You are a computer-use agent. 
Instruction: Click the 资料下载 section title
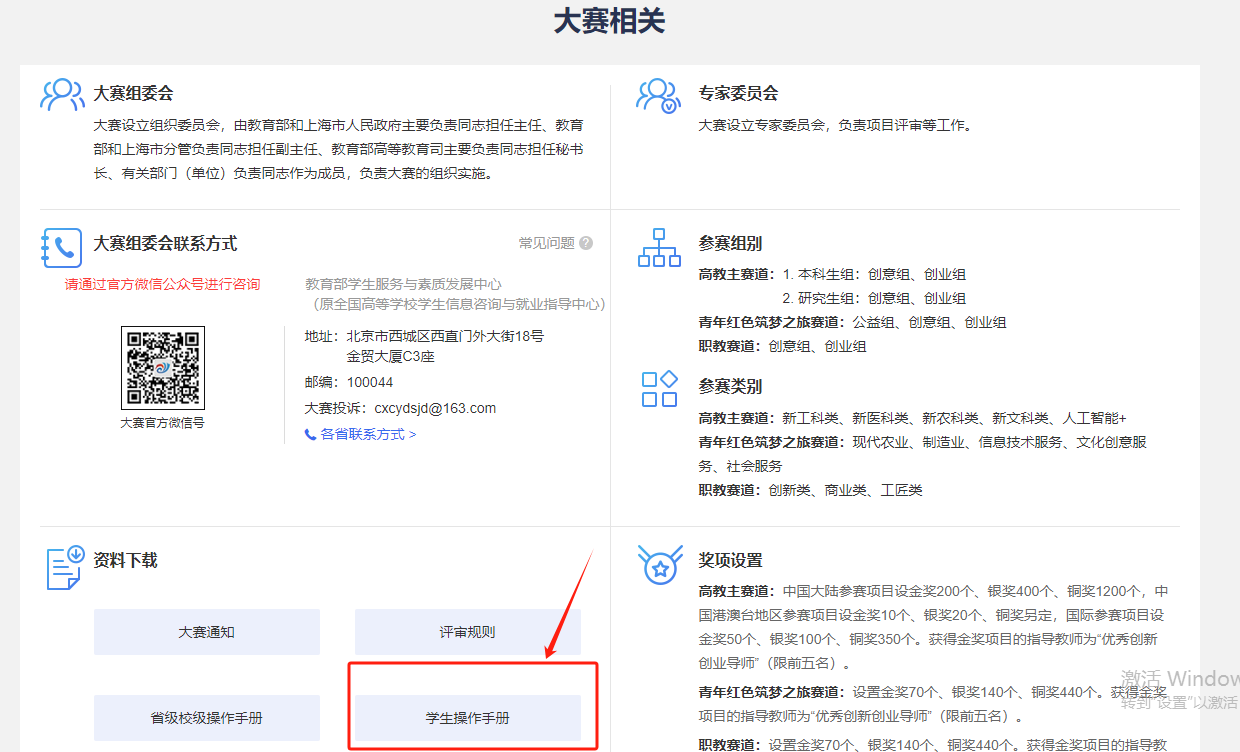pyautogui.click(x=125, y=561)
